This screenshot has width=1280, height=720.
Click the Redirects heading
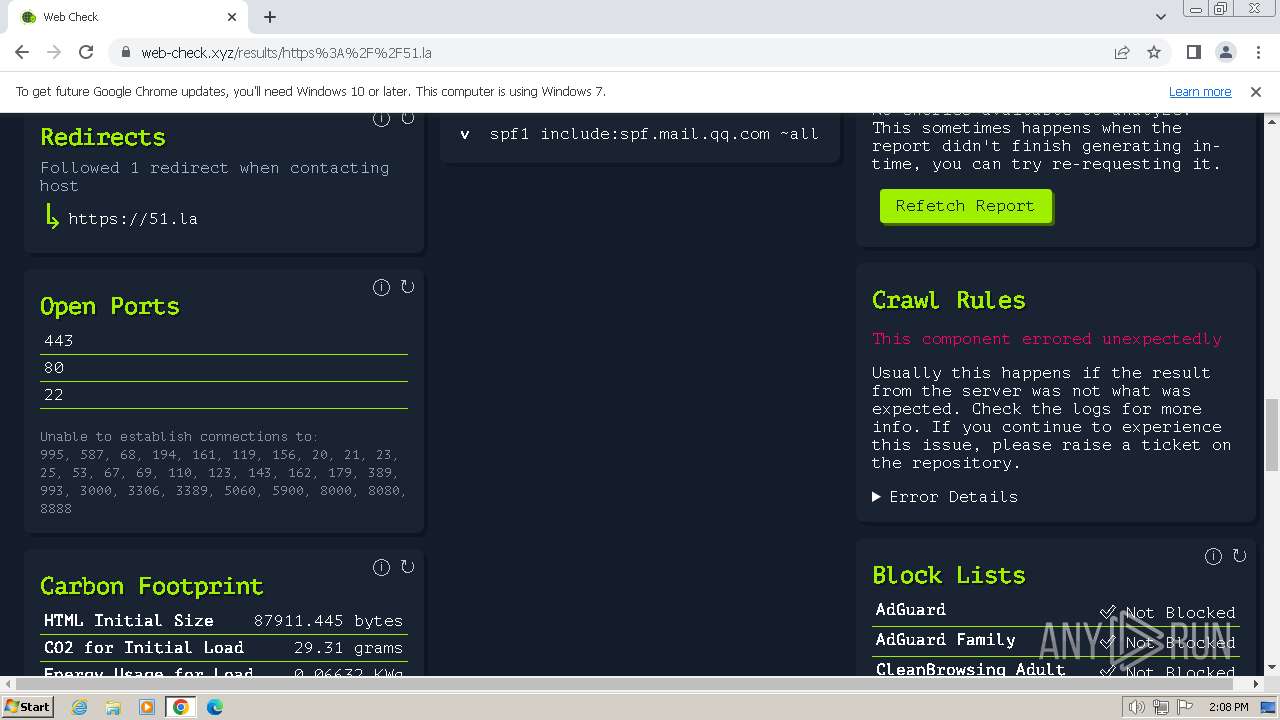[103, 138]
